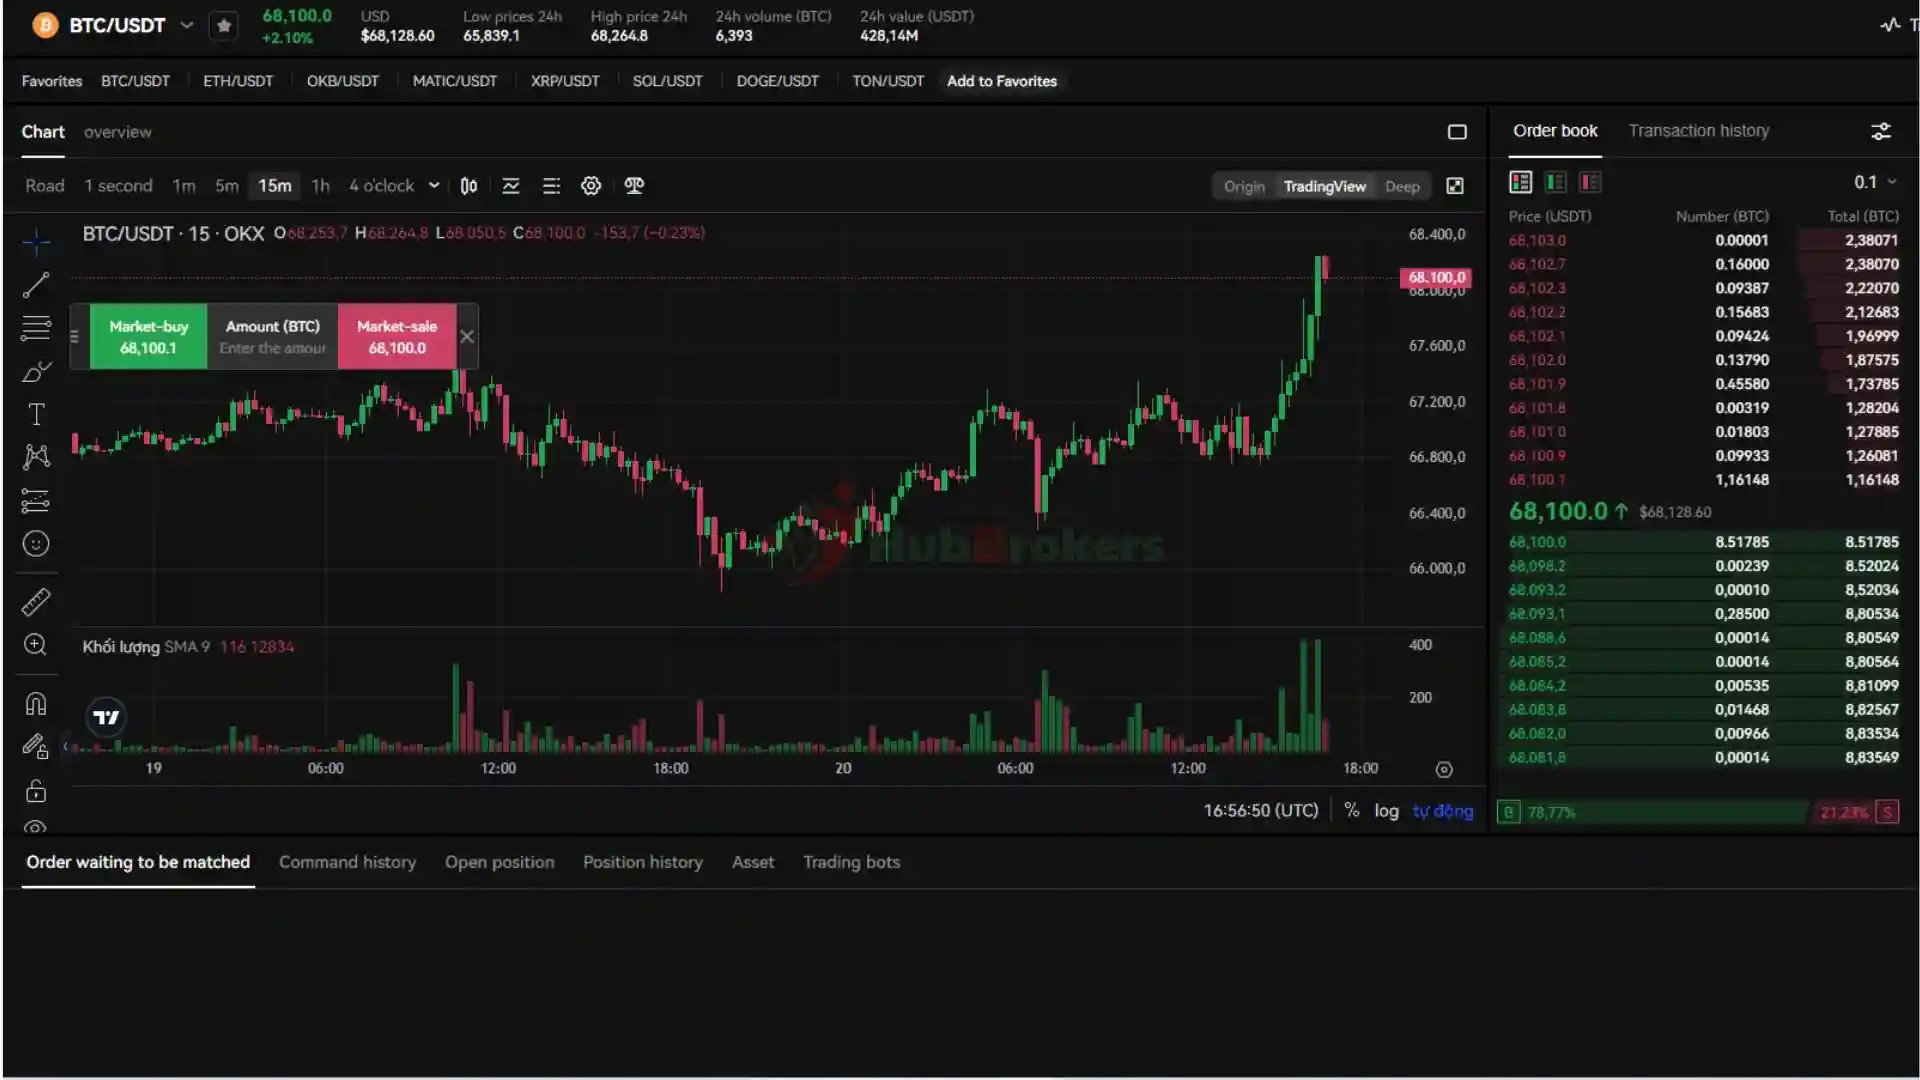Toggle percent scale on chart

point(1352,811)
